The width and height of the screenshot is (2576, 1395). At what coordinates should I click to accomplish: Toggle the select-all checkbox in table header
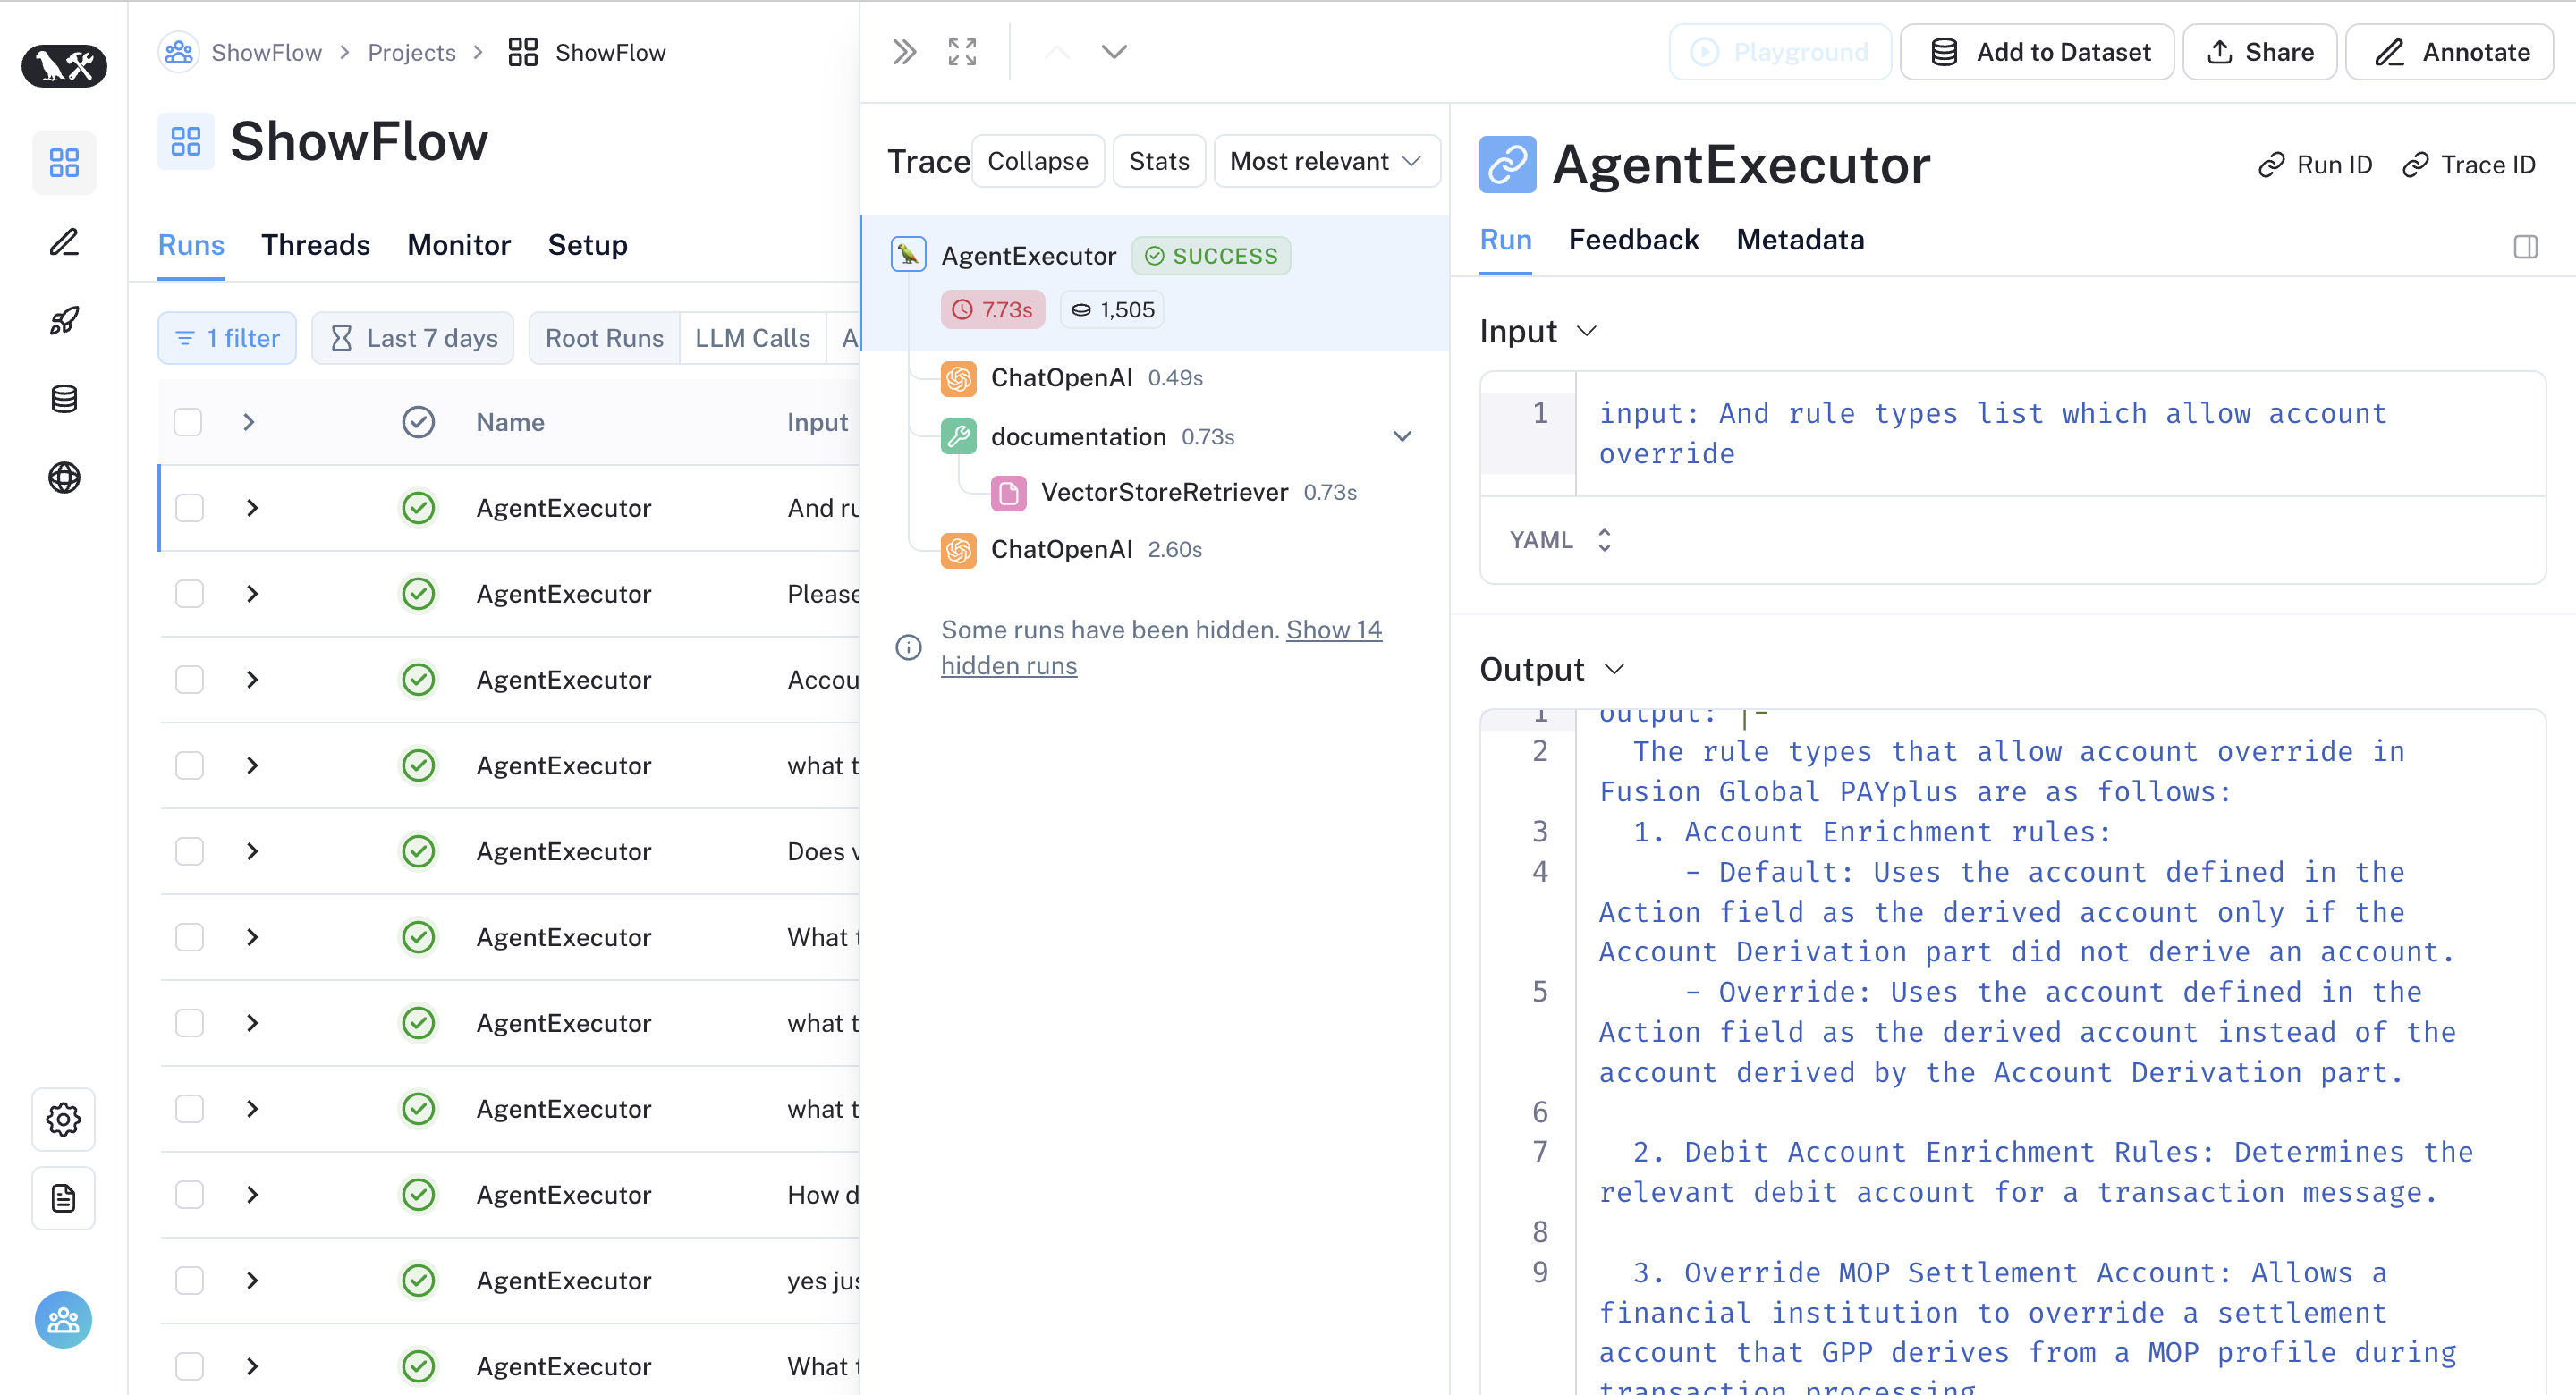[188, 422]
